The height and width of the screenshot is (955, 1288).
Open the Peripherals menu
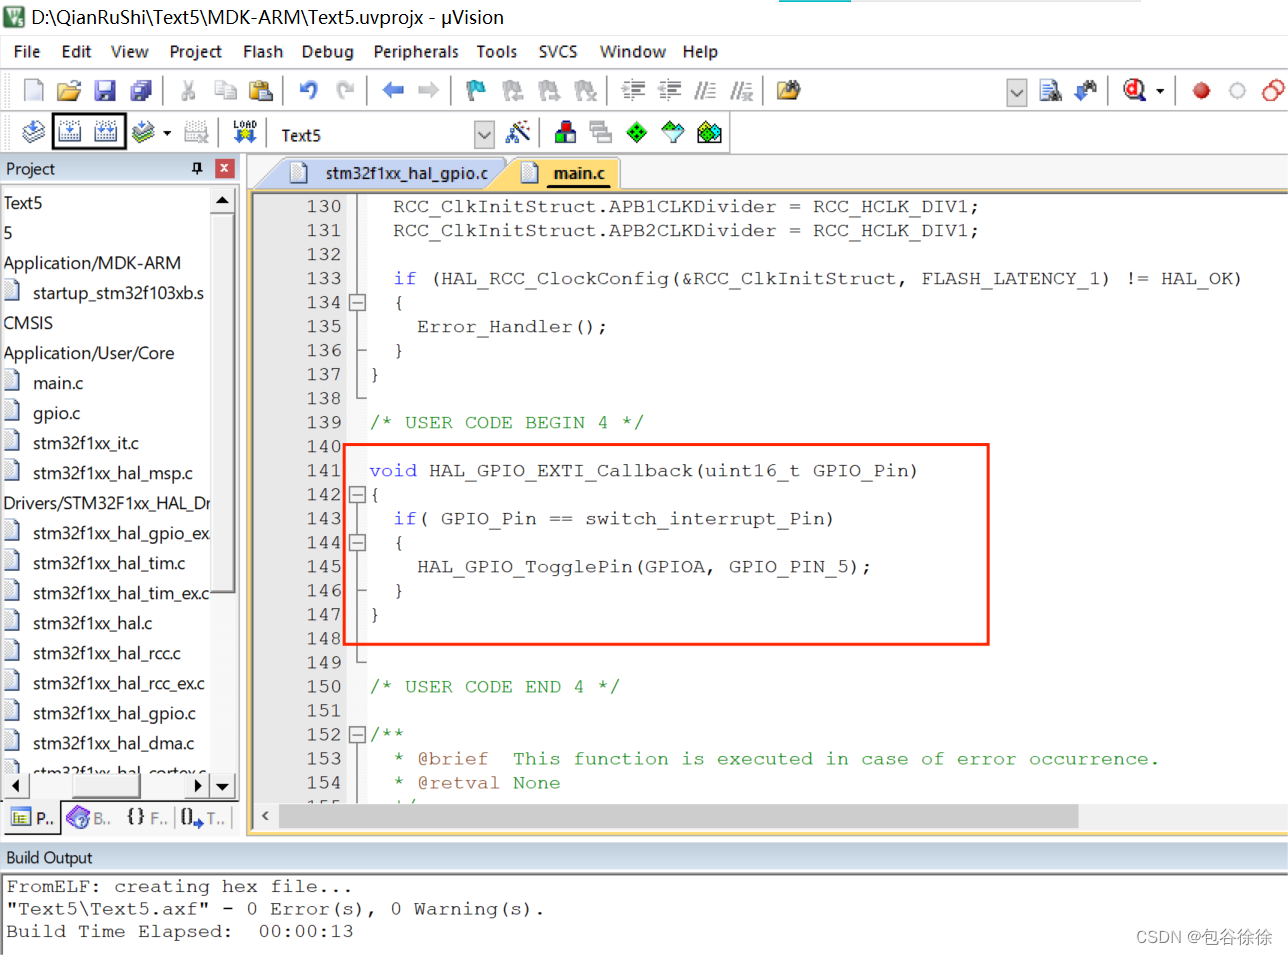point(416,52)
